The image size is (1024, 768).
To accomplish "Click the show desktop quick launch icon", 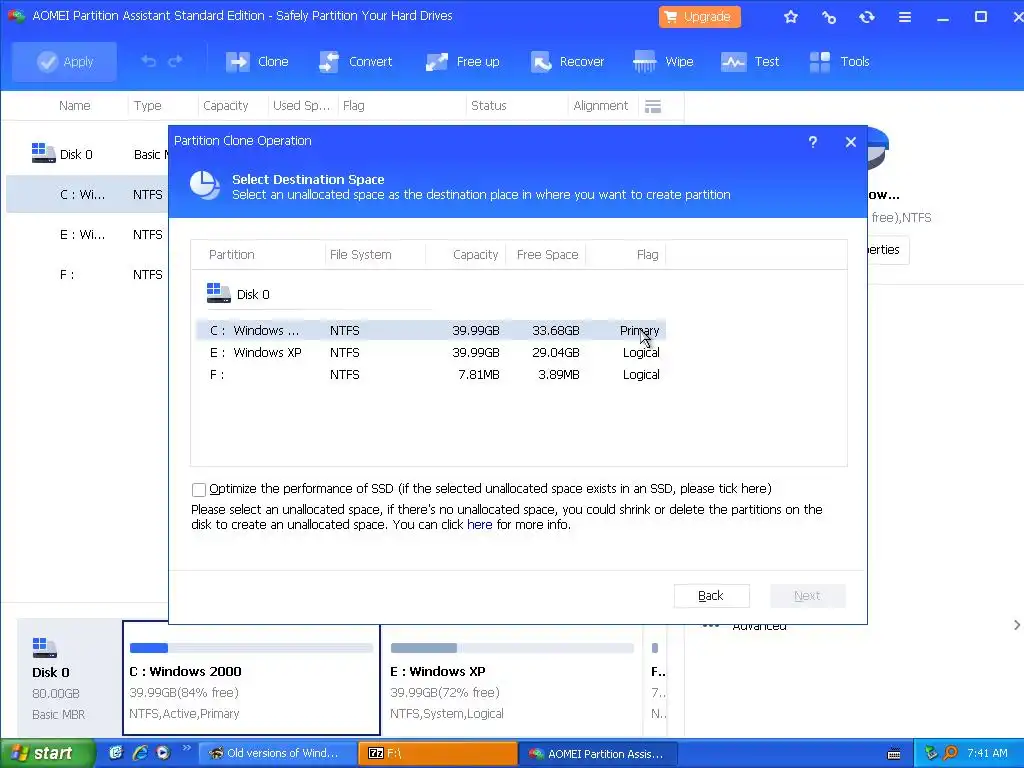I will click(116, 754).
